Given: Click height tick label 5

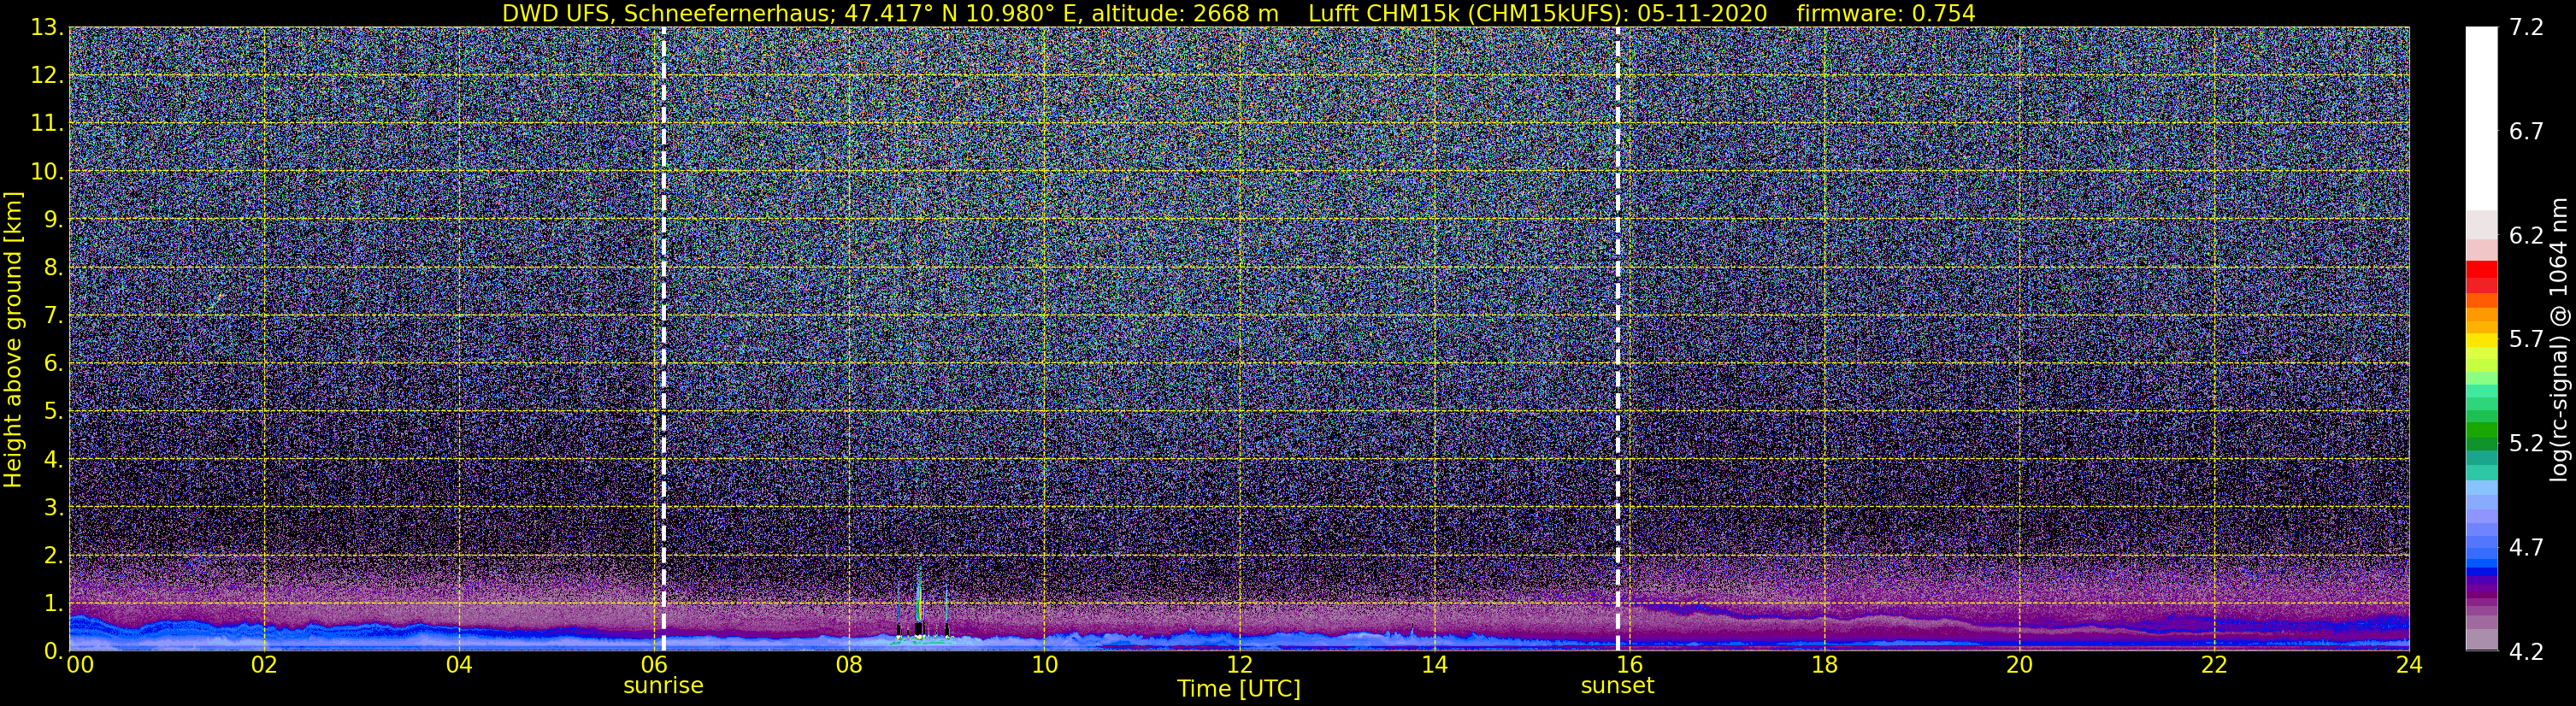Looking at the screenshot, I should tap(52, 412).
